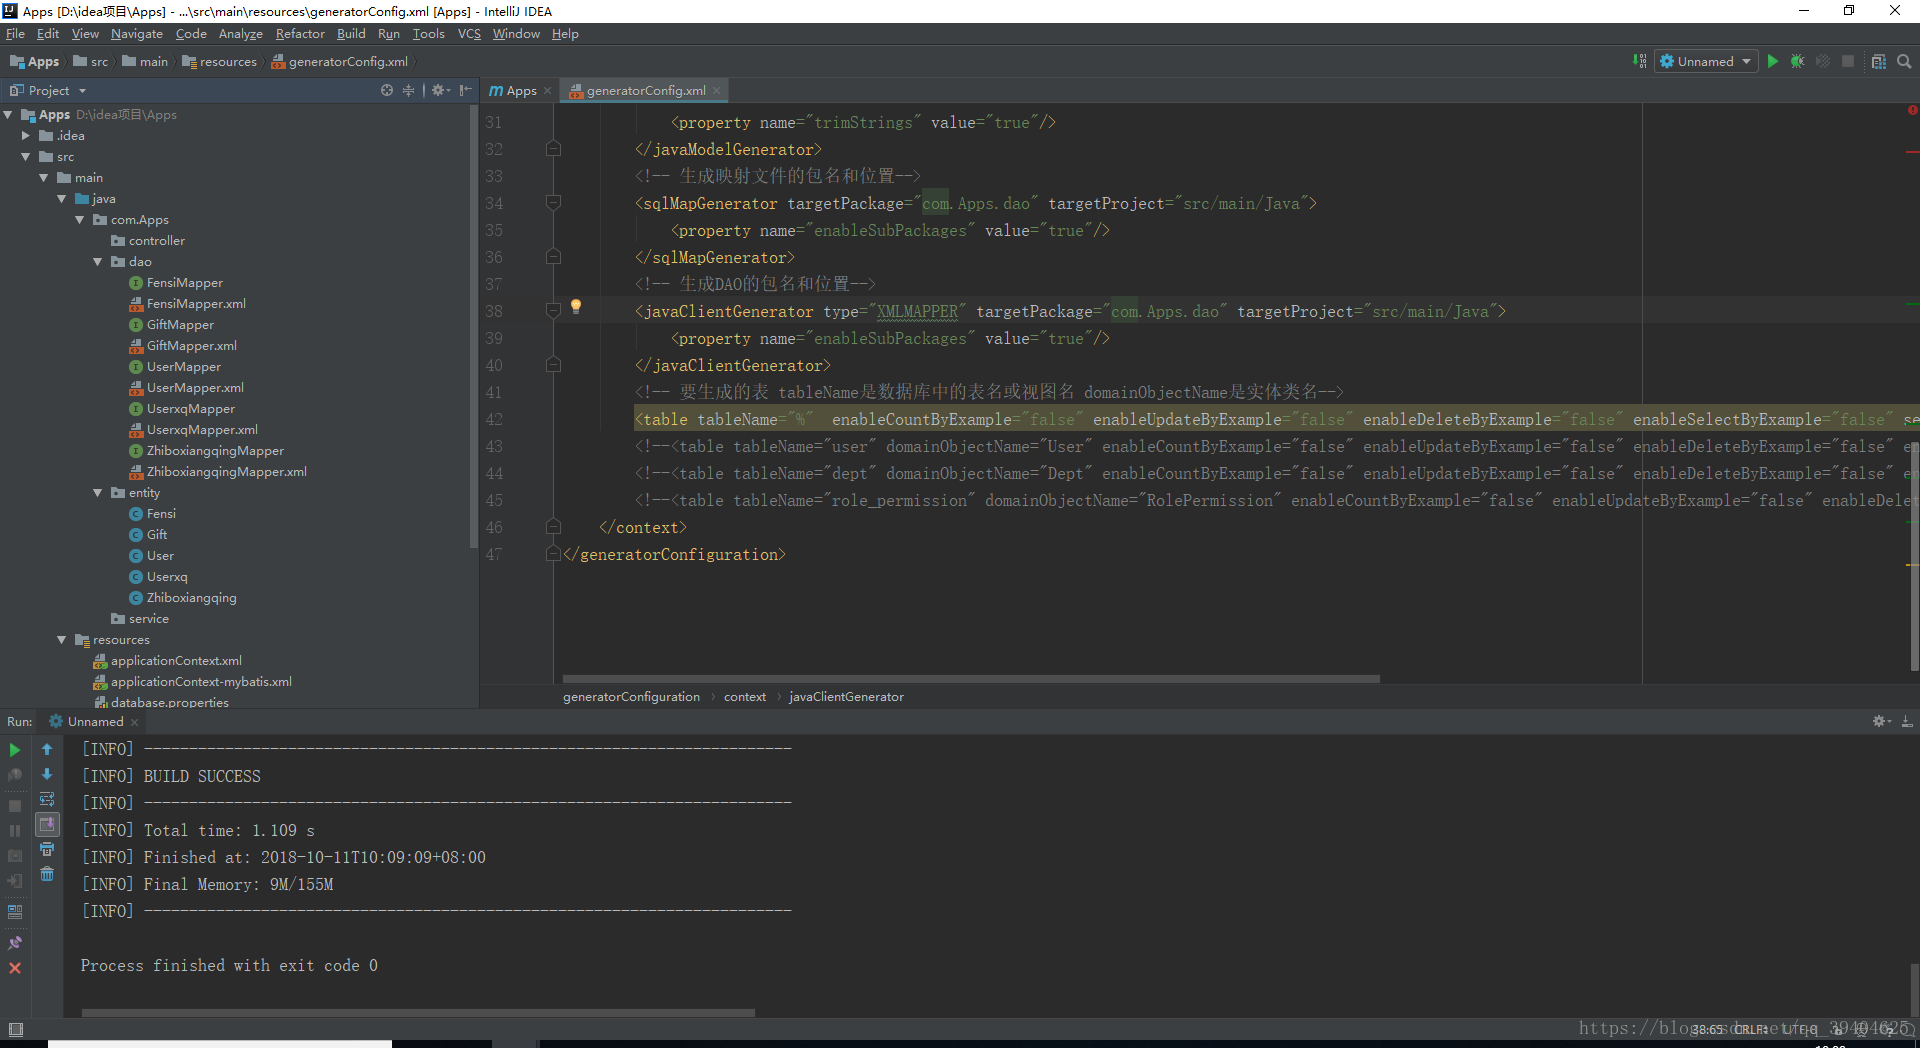
Task: Open the Build menu
Action: coord(351,33)
